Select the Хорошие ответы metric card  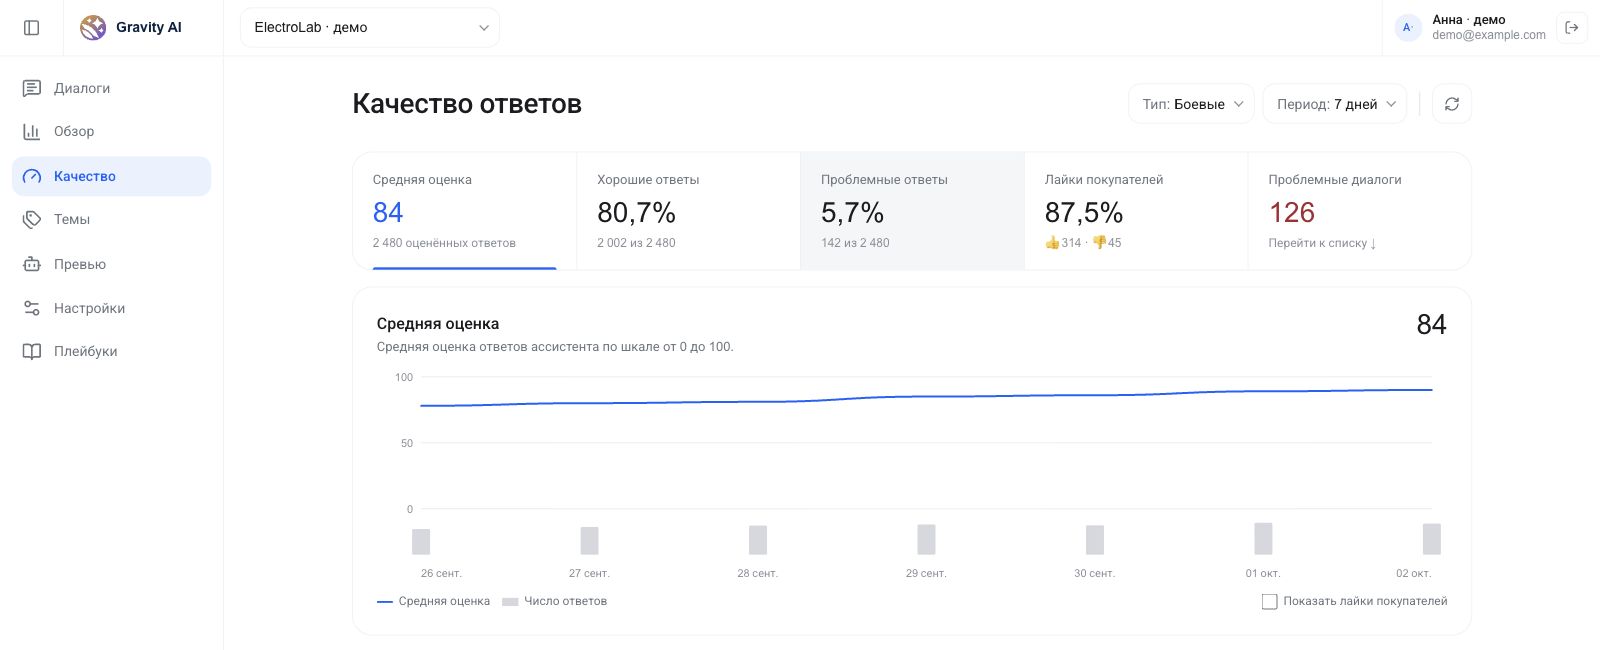click(689, 211)
